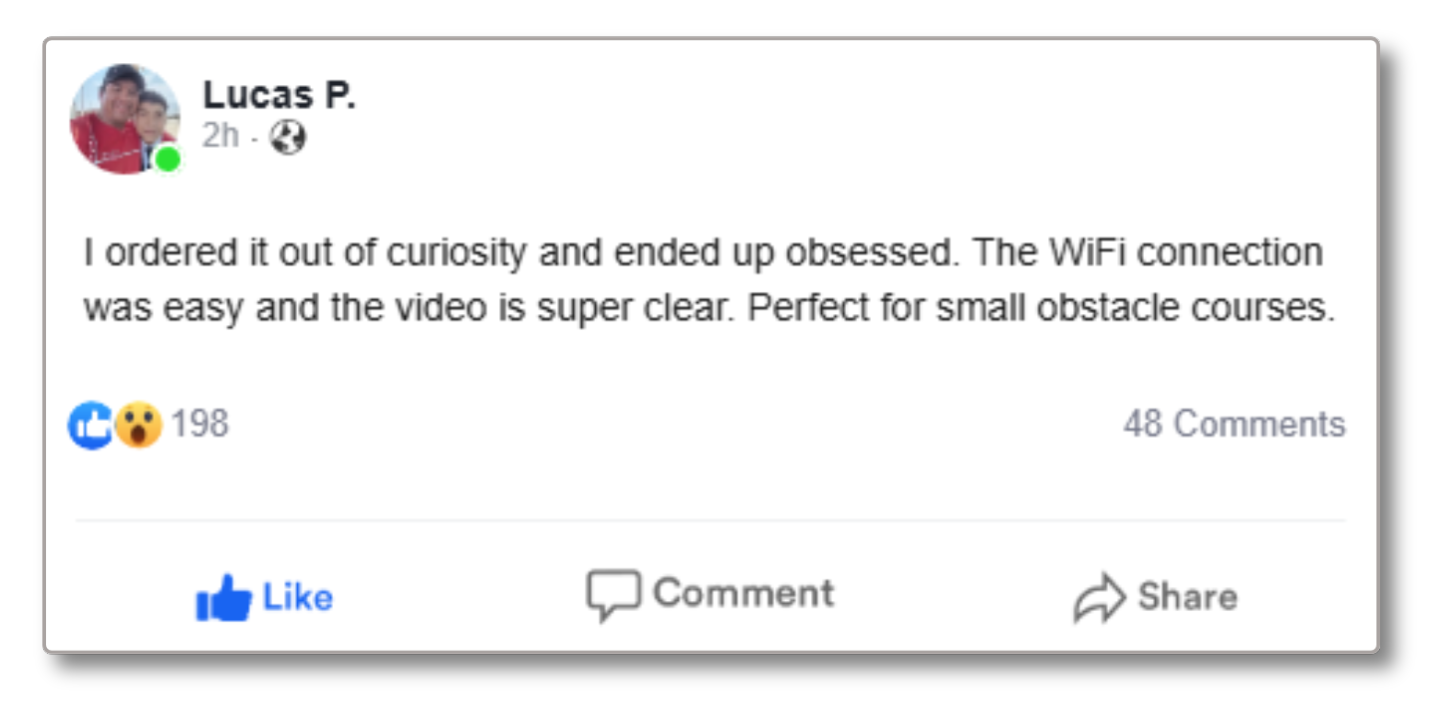Screen dimensions: 1450x720
Task: Click the blue thumbs-up Like button icon
Action: (222, 598)
